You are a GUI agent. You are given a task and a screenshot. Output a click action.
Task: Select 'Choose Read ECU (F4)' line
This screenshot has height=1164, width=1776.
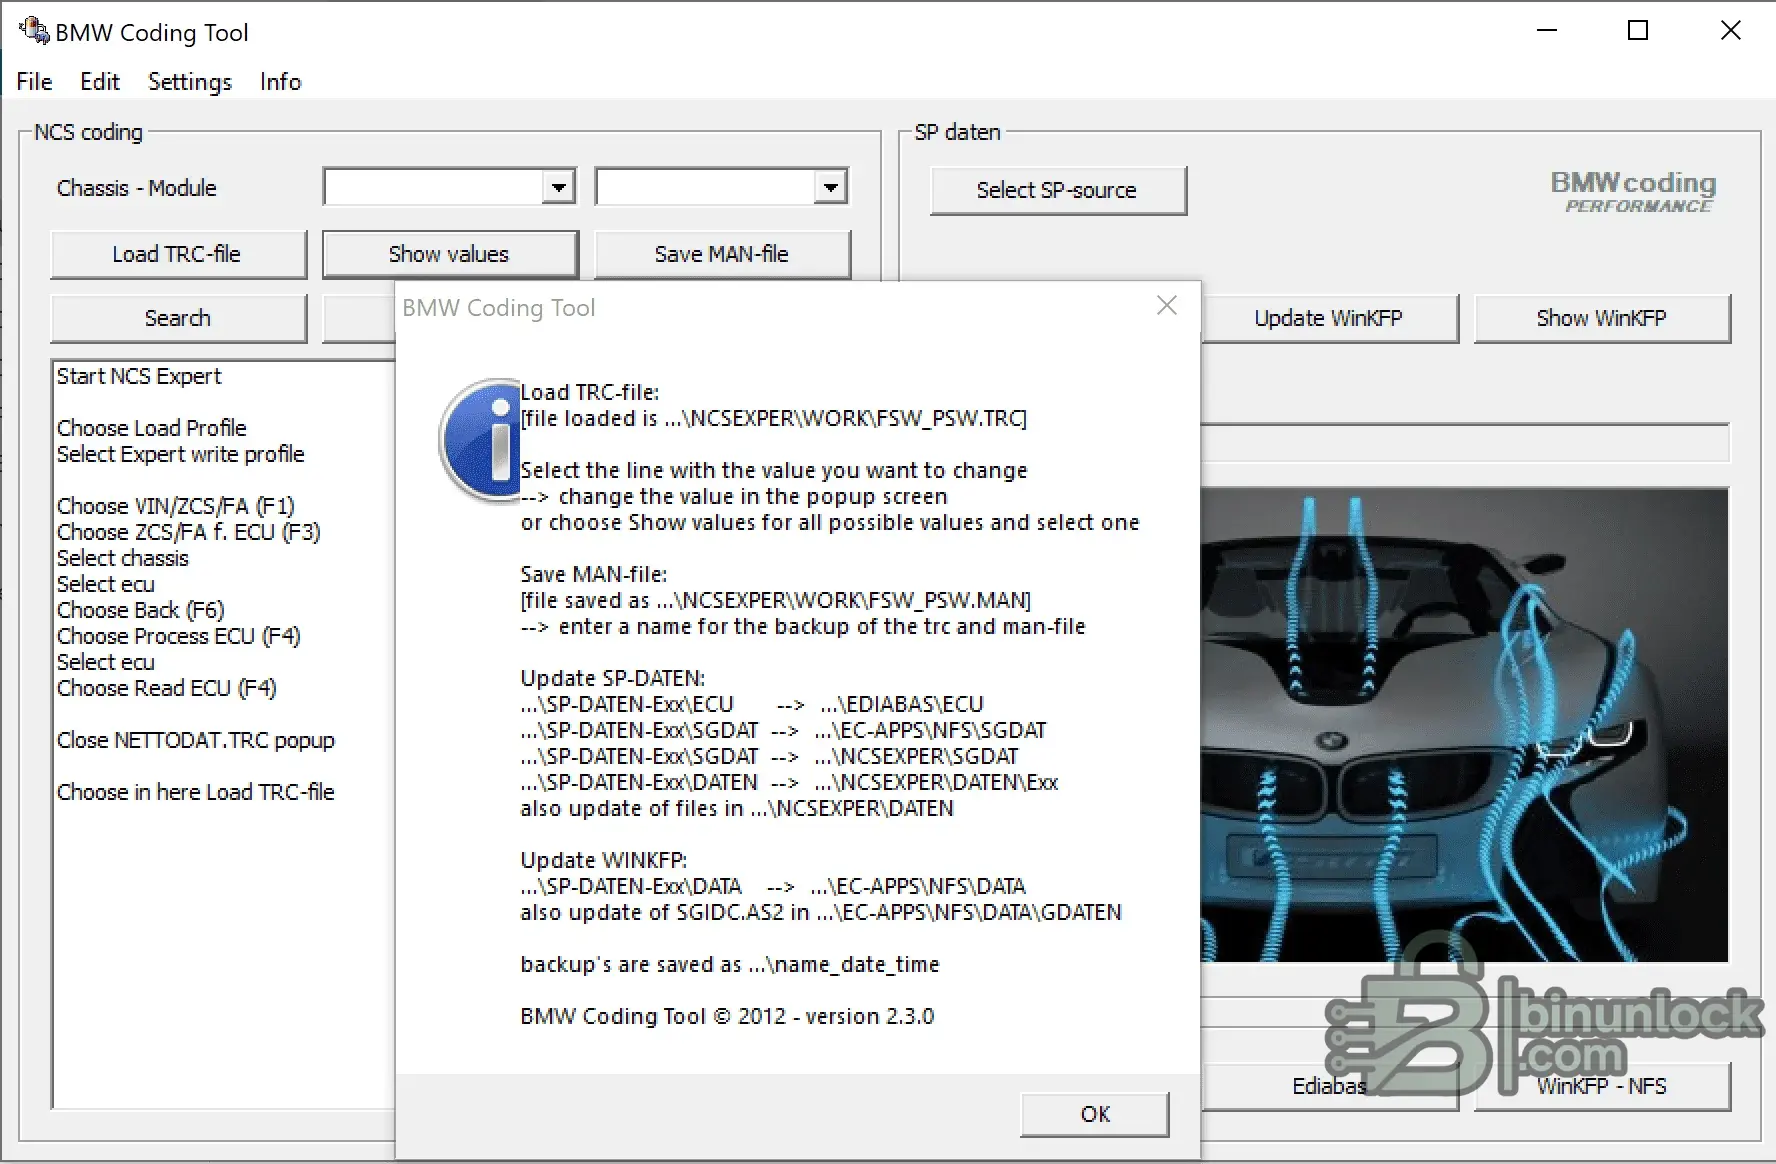(167, 688)
